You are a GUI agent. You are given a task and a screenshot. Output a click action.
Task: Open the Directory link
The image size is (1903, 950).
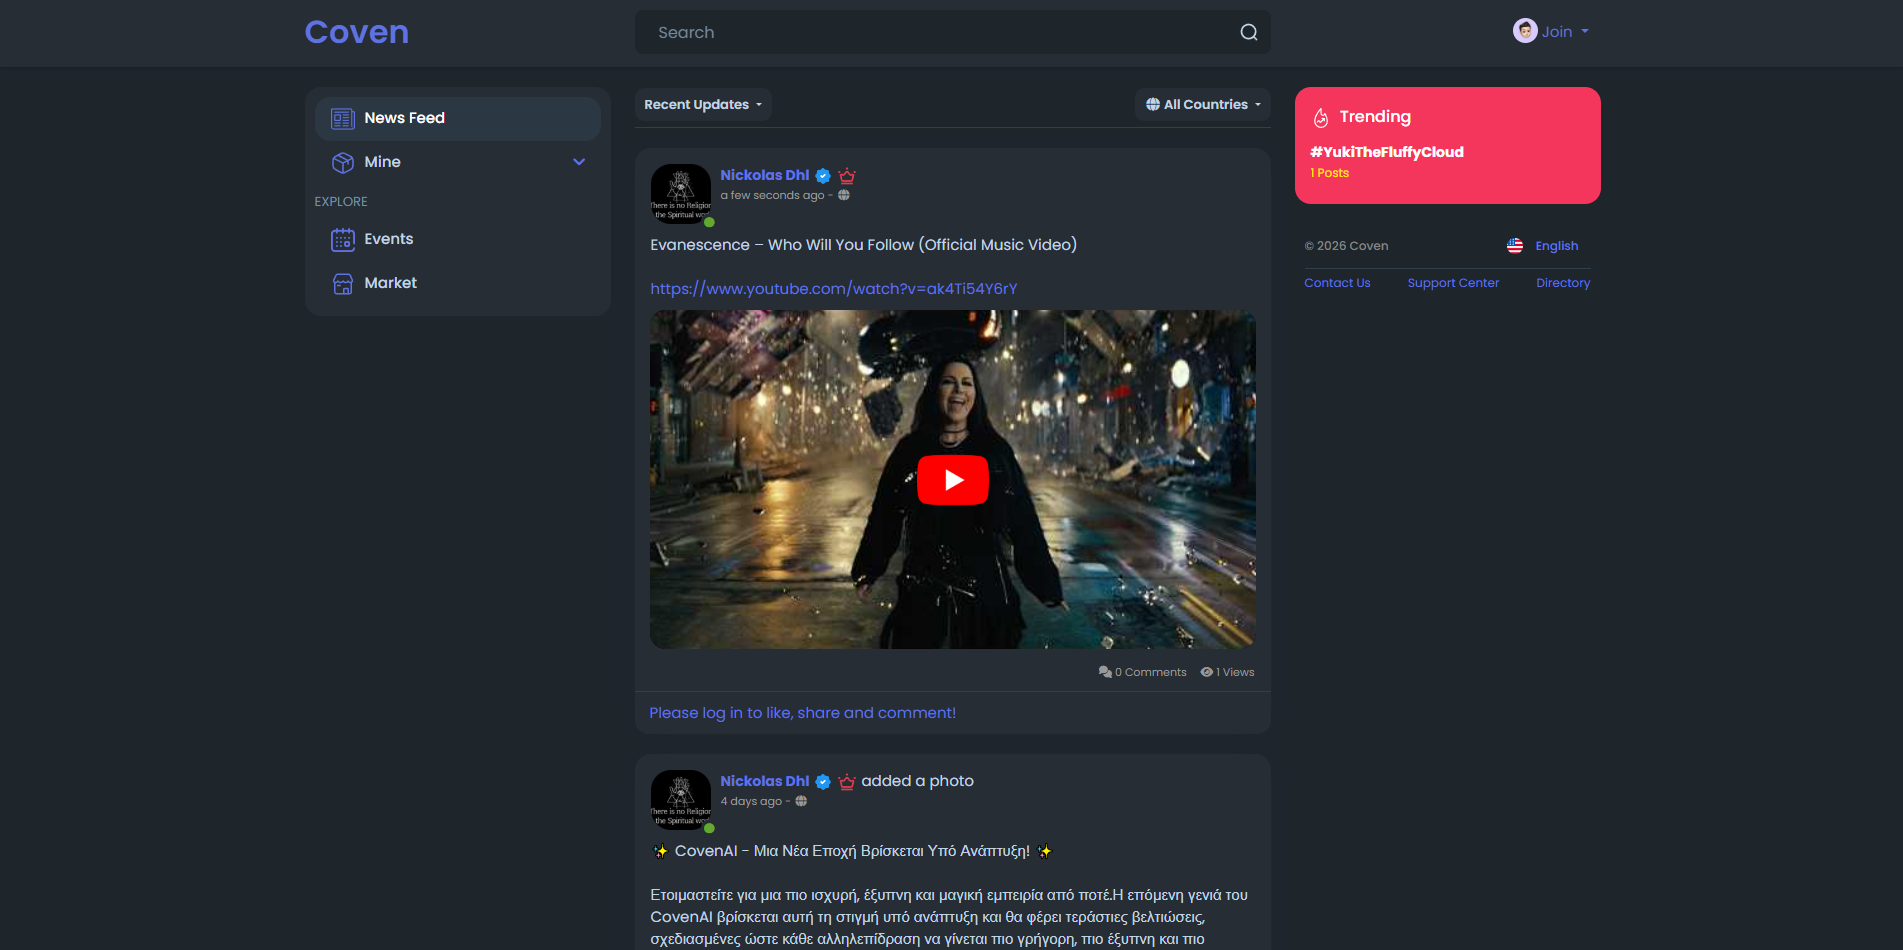pyautogui.click(x=1563, y=283)
